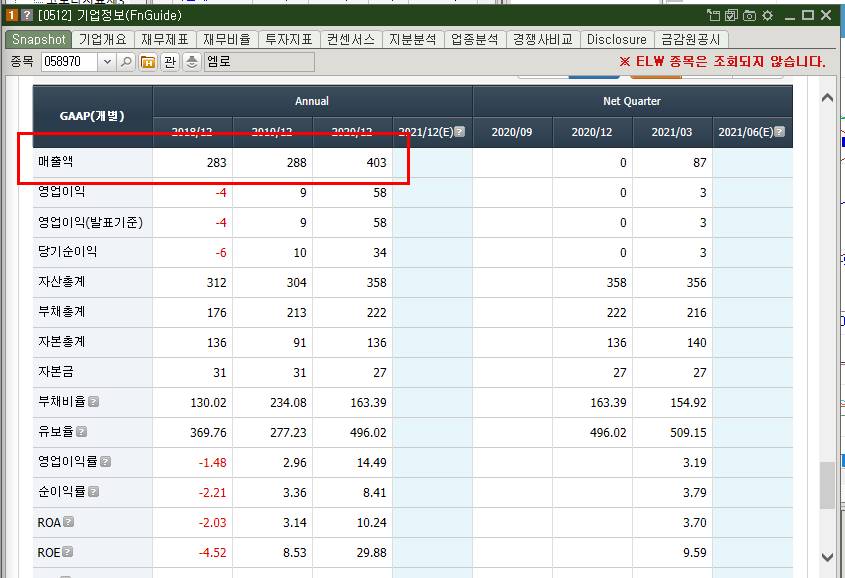
Task: View the 업종분석 tab
Action: pyautogui.click(x=475, y=39)
